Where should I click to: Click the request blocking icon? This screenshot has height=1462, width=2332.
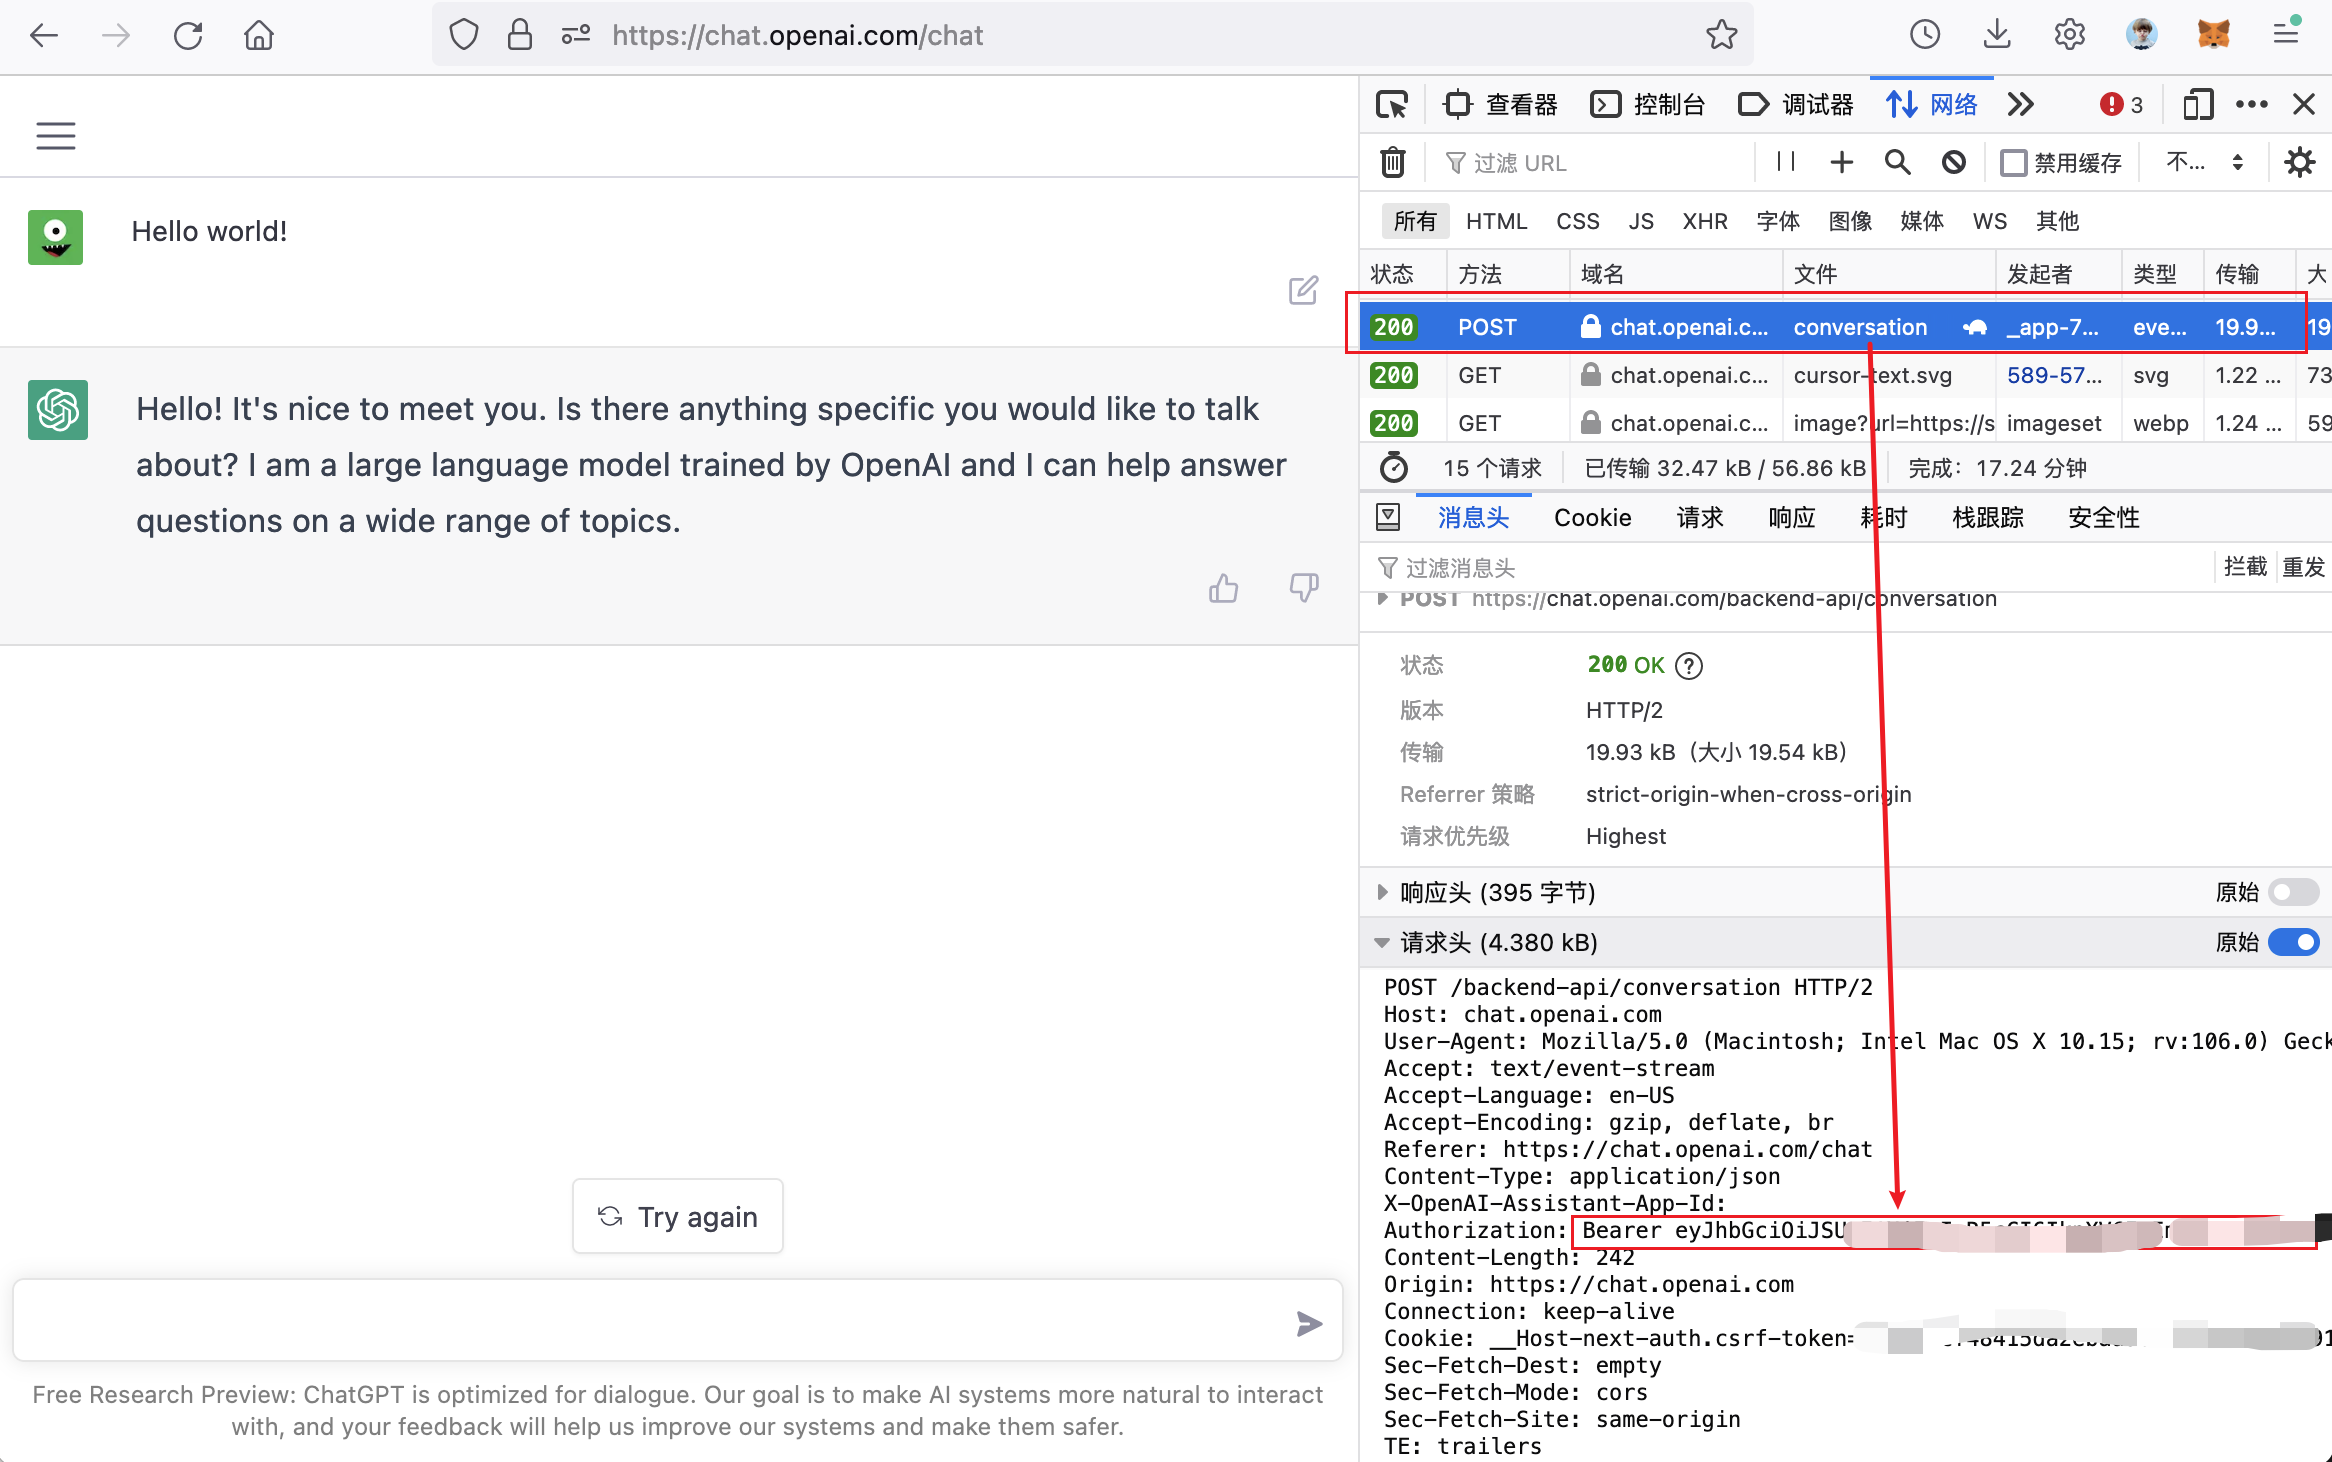[1953, 162]
